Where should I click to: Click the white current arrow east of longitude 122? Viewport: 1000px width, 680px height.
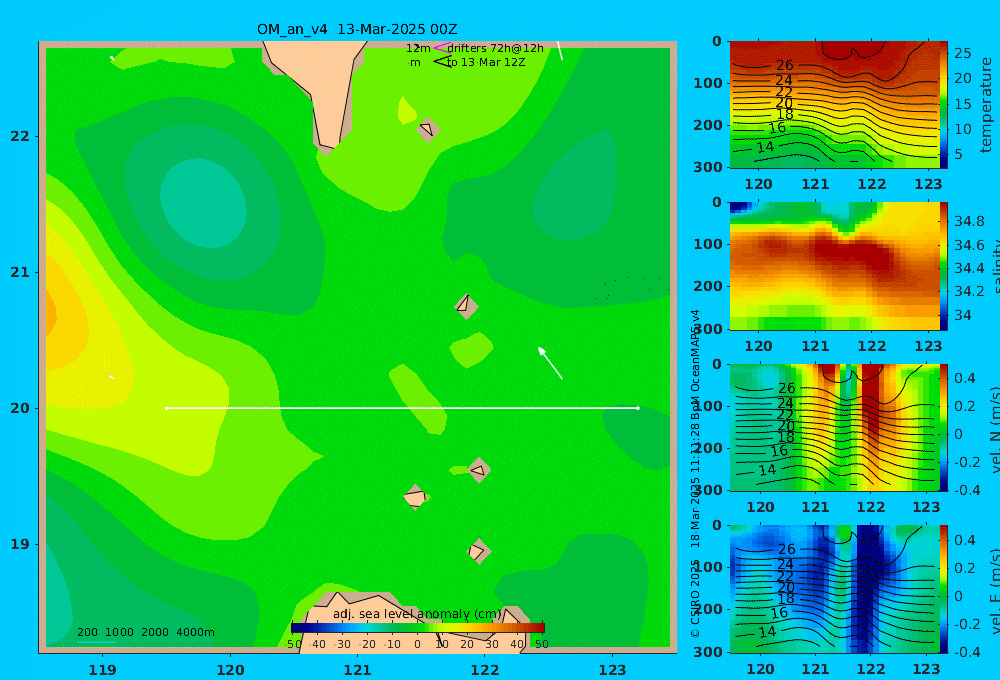click(x=550, y=363)
